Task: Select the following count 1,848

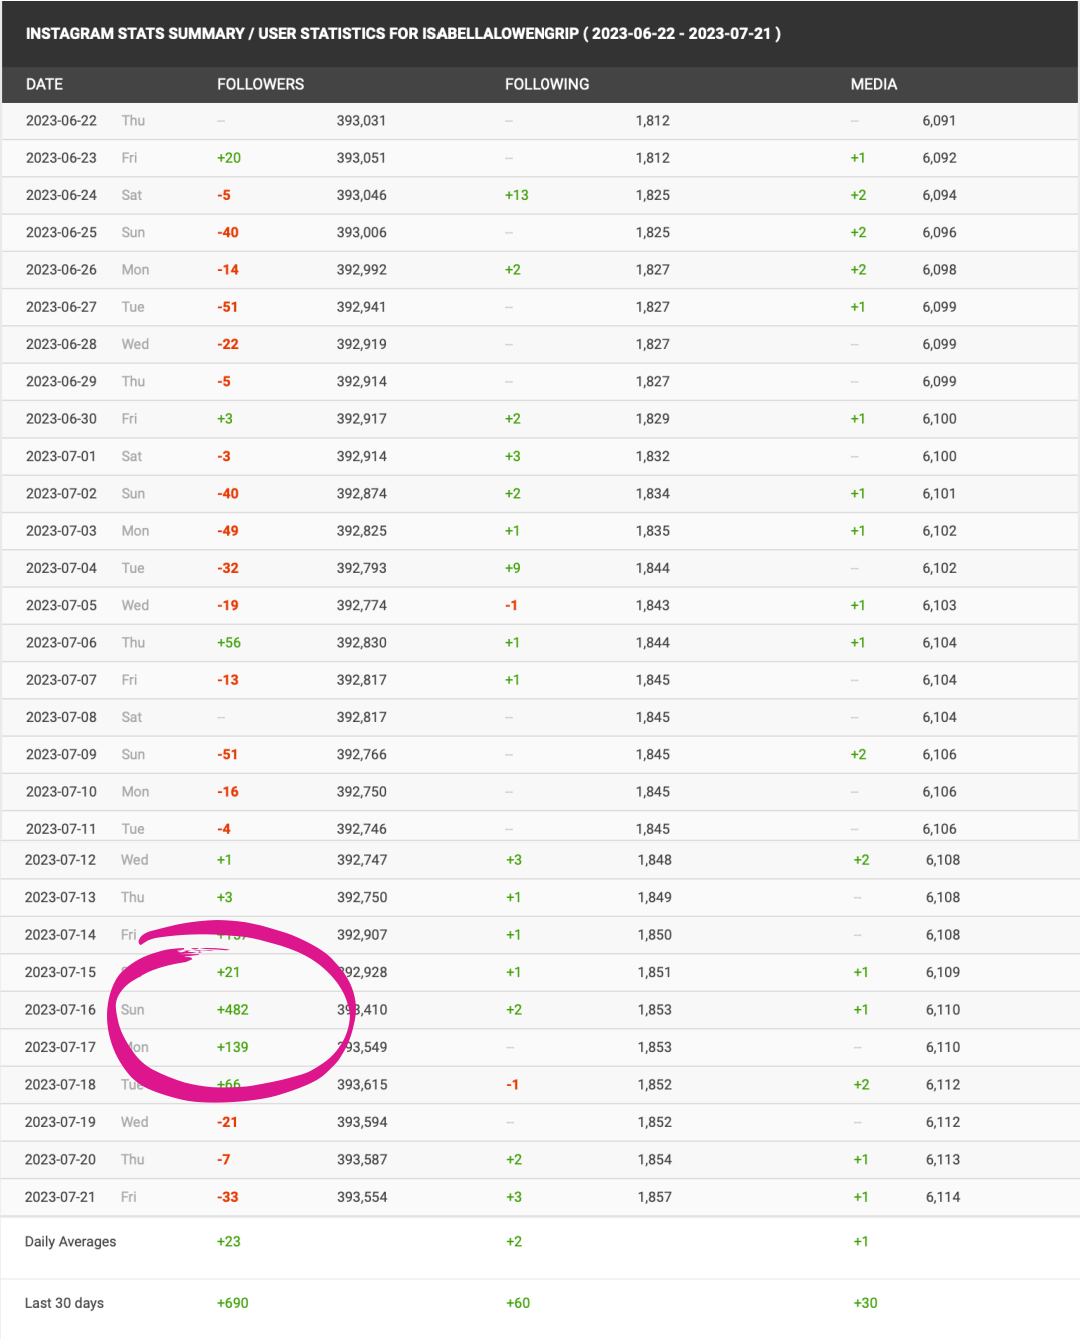Action: 655,860
